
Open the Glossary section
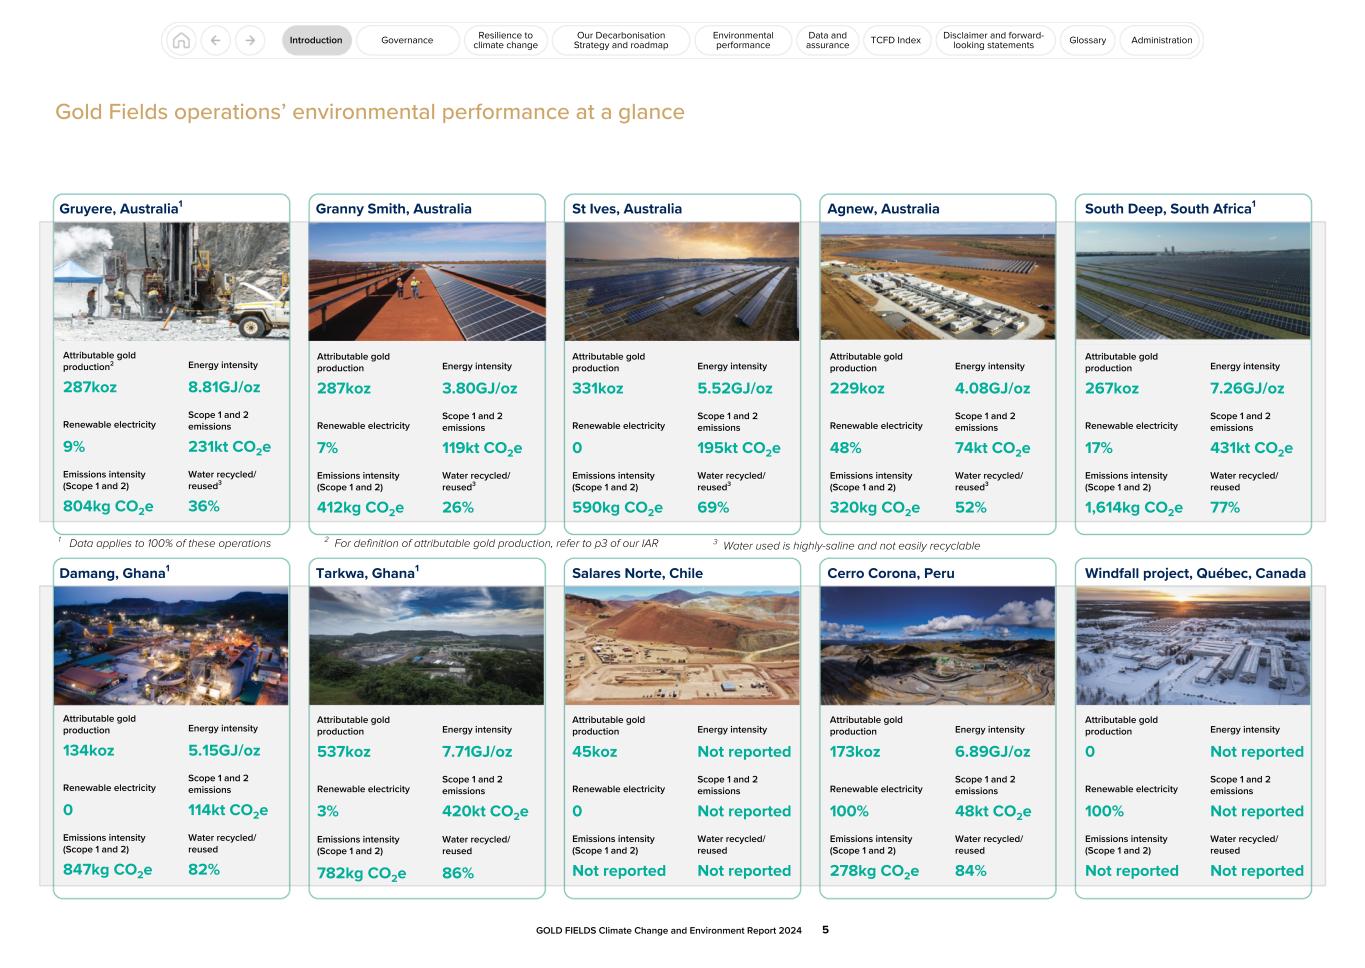coord(1086,40)
